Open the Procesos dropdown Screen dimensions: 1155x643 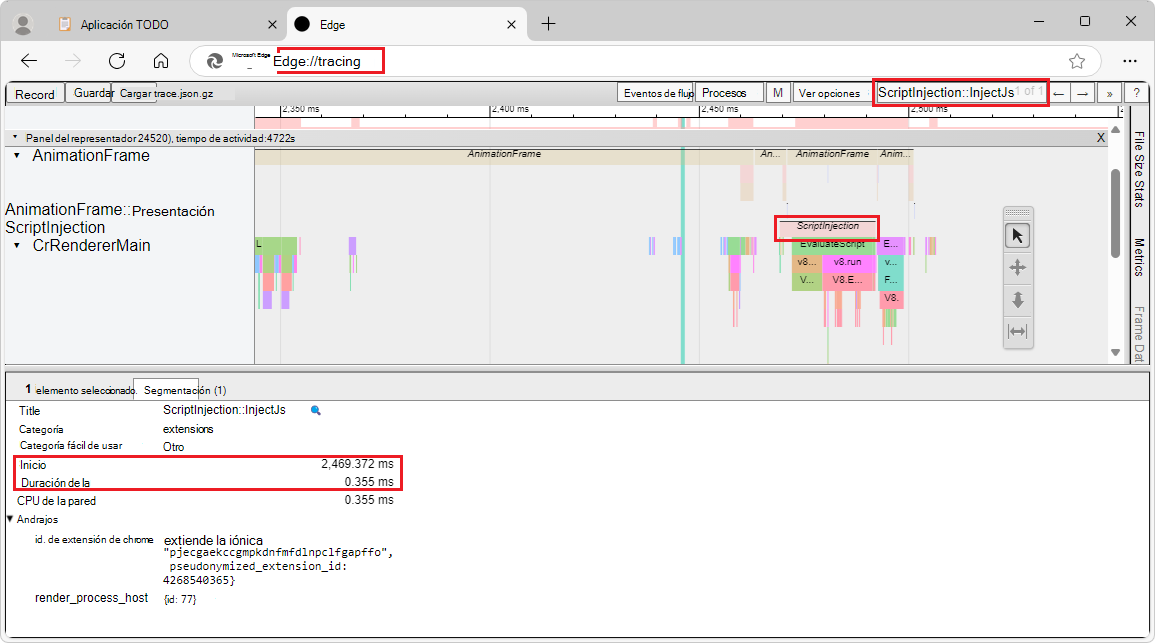click(729, 92)
